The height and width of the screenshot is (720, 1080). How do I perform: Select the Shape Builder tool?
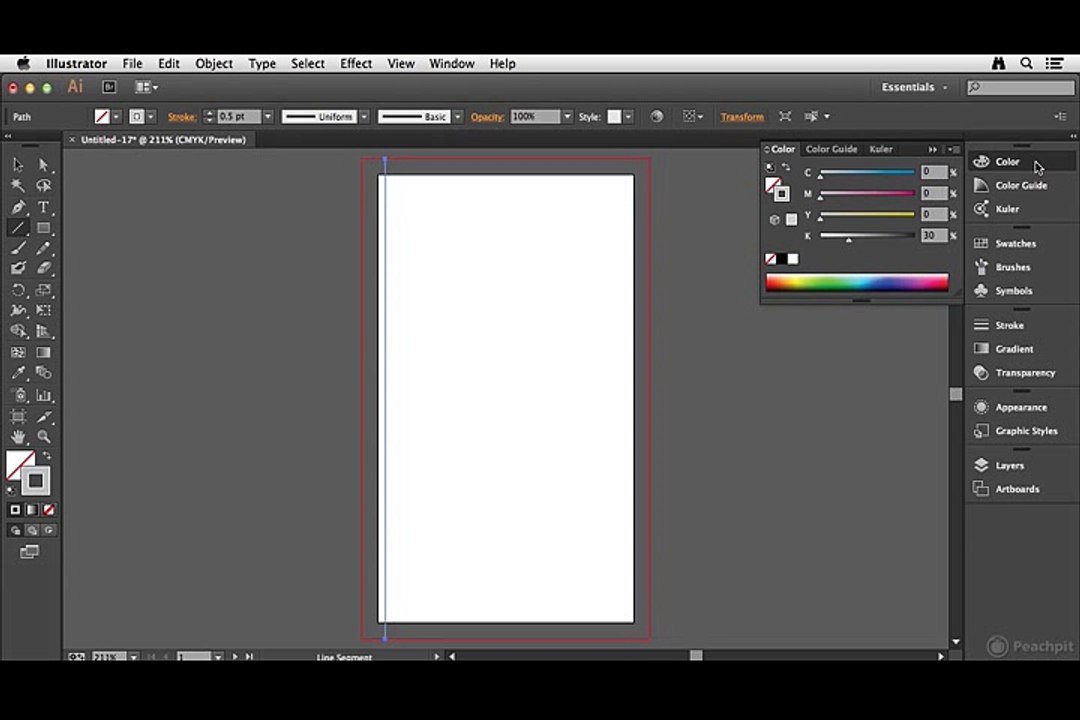click(x=18, y=331)
